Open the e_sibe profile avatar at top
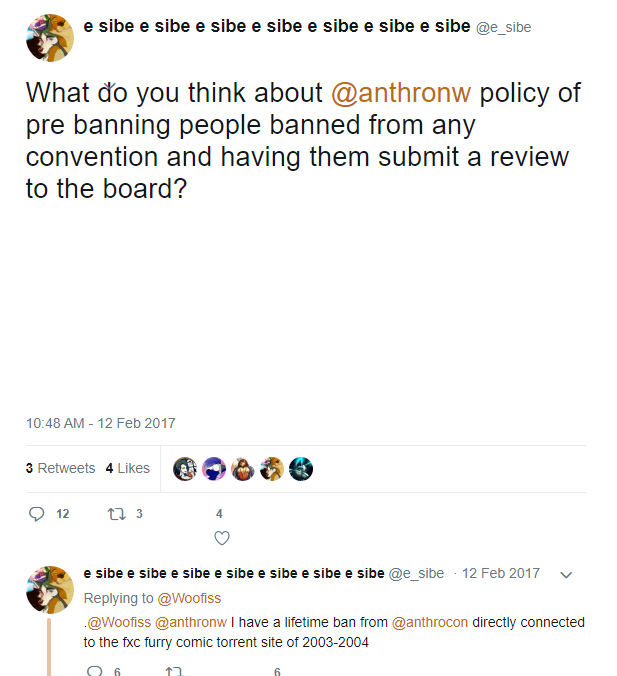 coord(50,38)
